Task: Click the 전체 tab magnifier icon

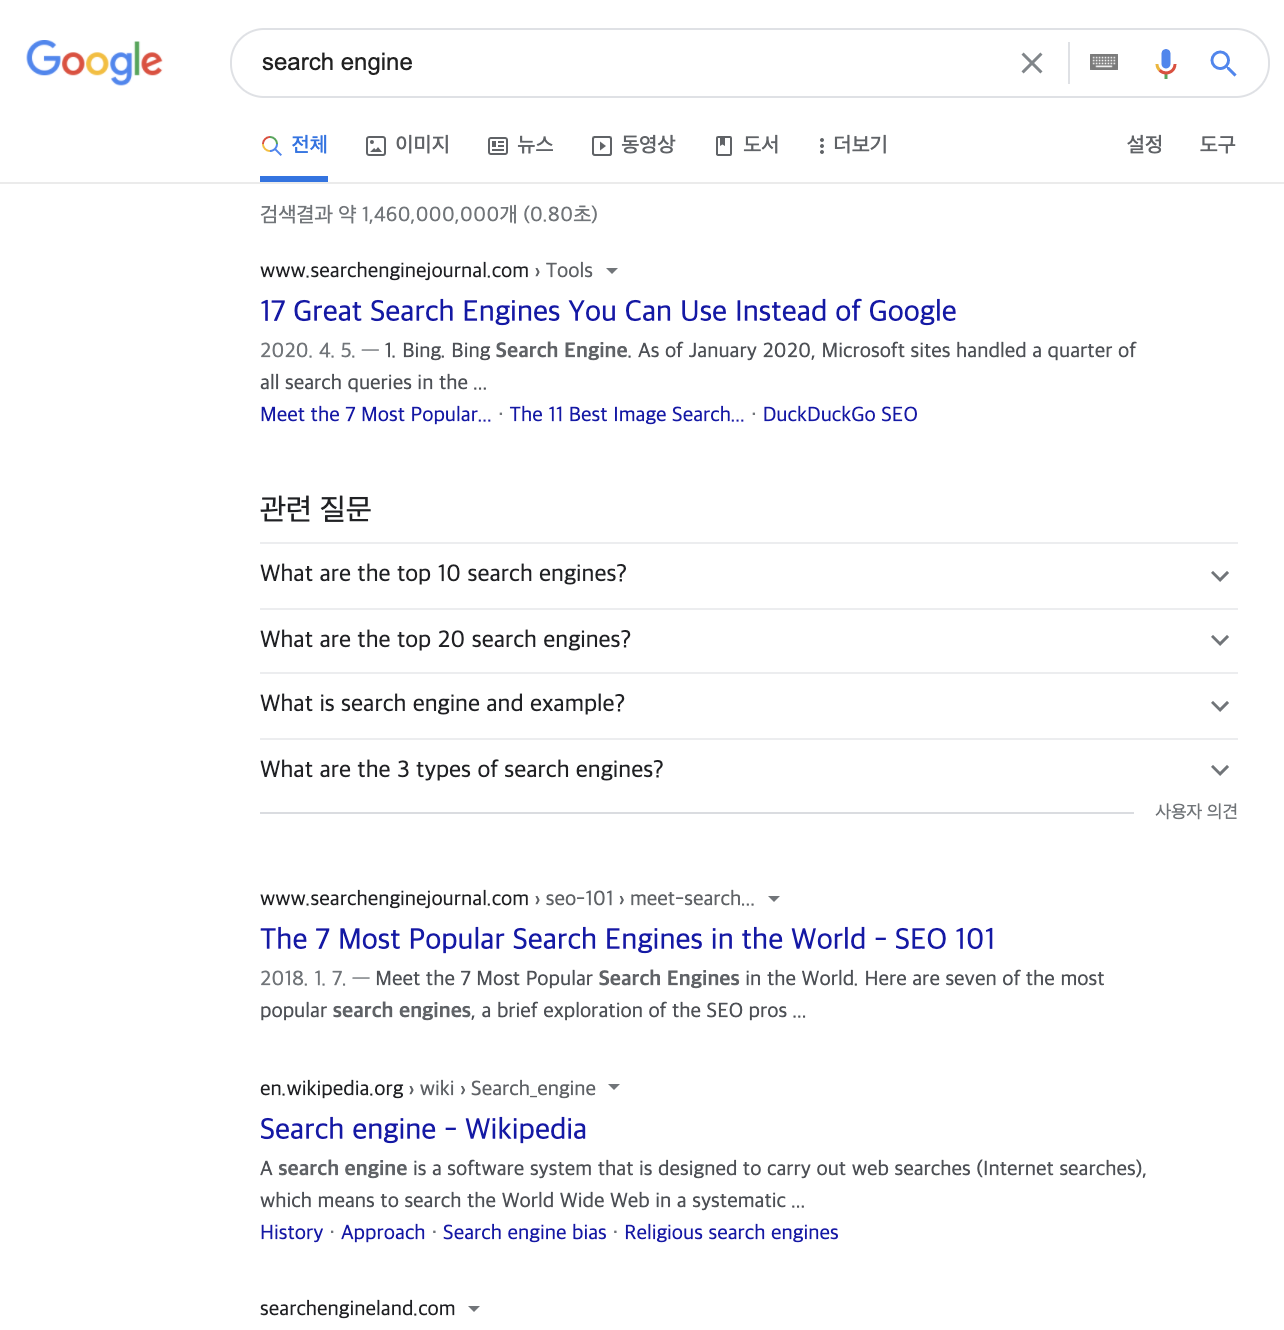Action: [x=271, y=146]
